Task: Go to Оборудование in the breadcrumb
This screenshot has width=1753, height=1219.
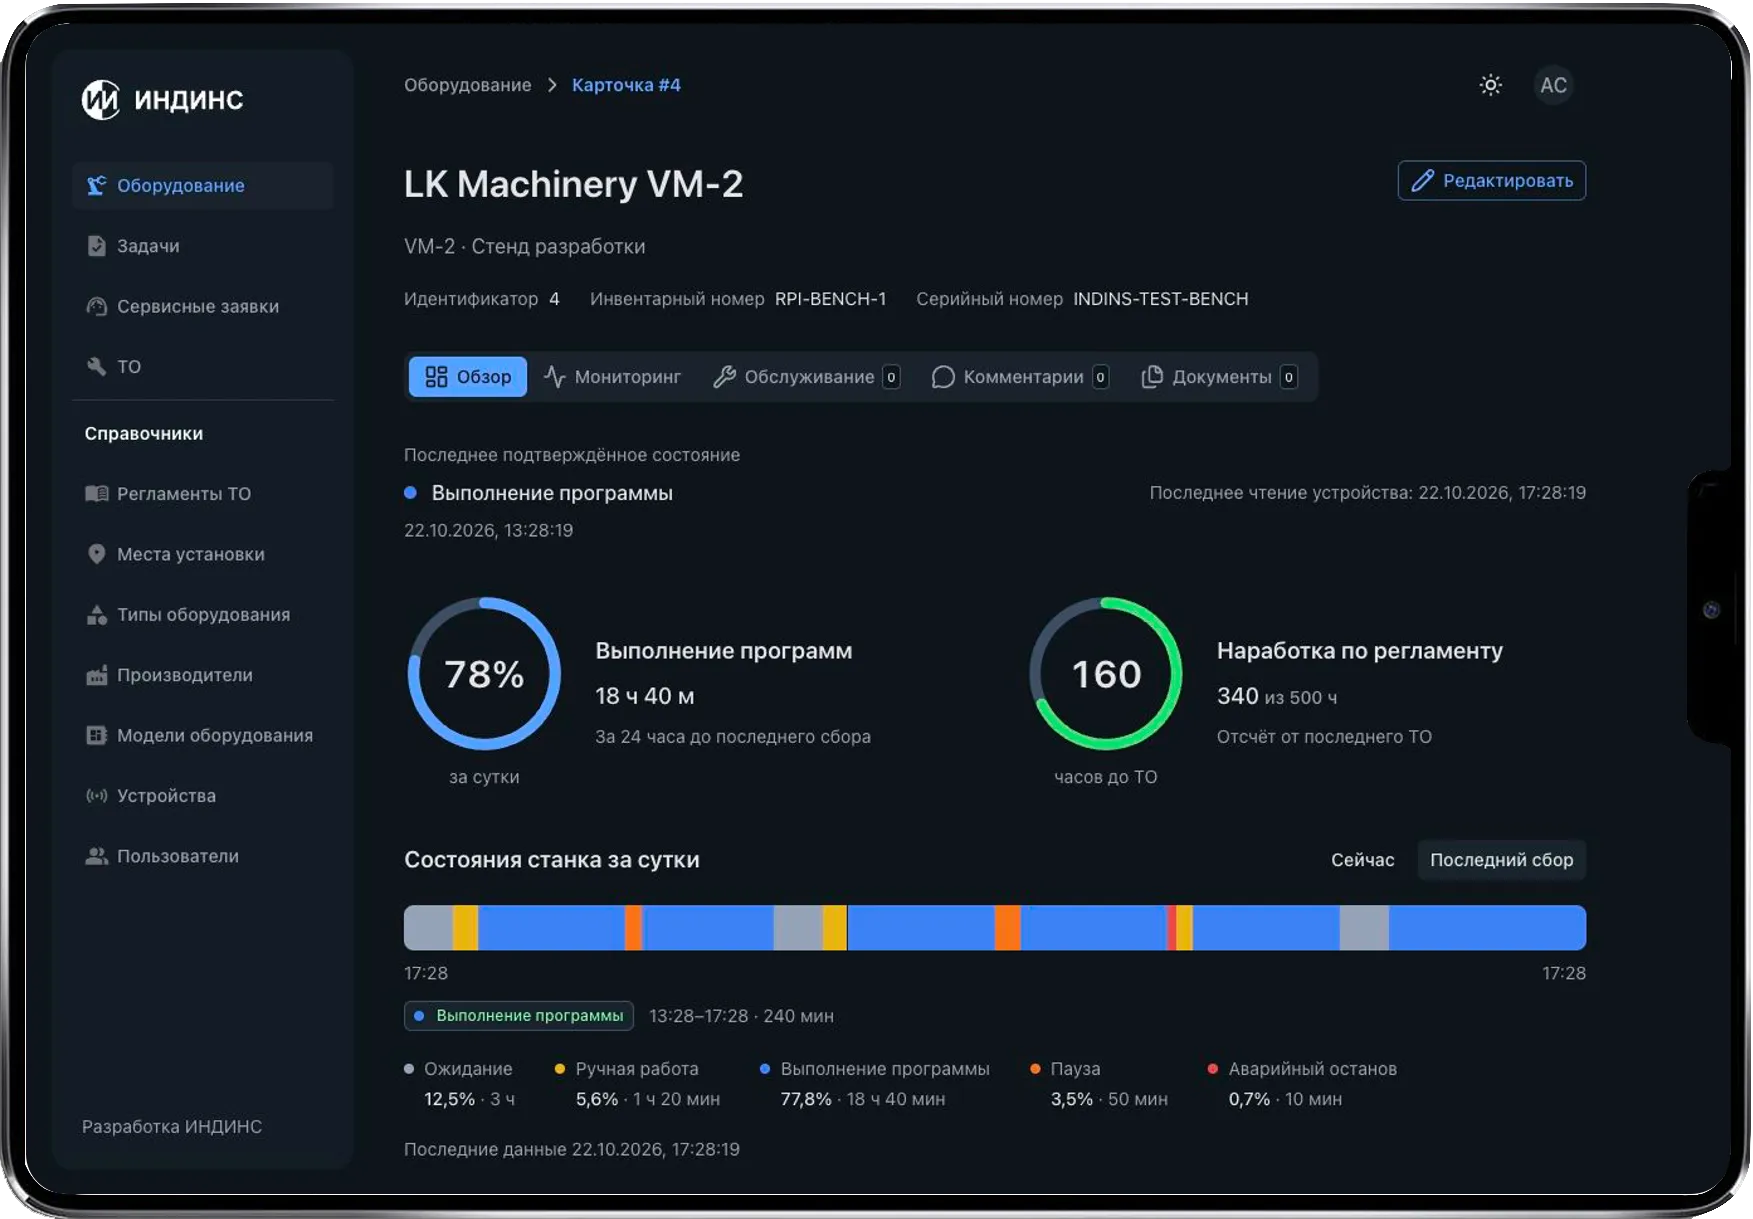Action: coord(467,85)
